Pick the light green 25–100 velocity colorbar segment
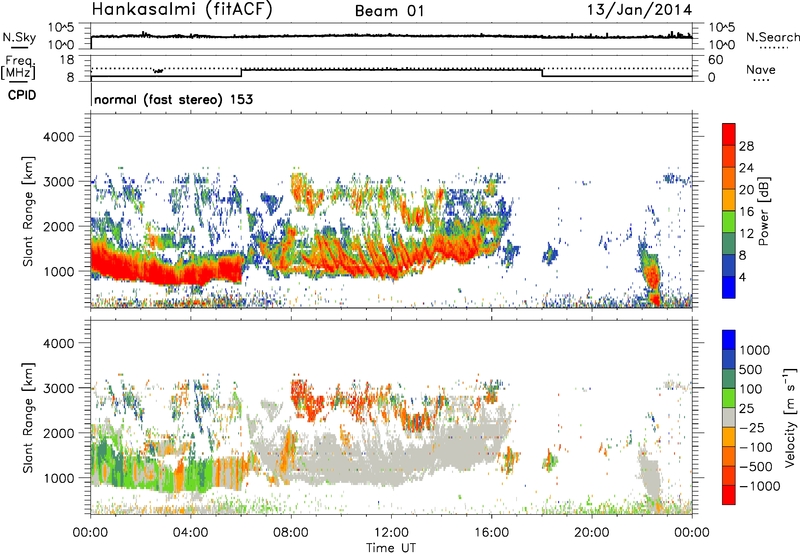 pos(729,398)
